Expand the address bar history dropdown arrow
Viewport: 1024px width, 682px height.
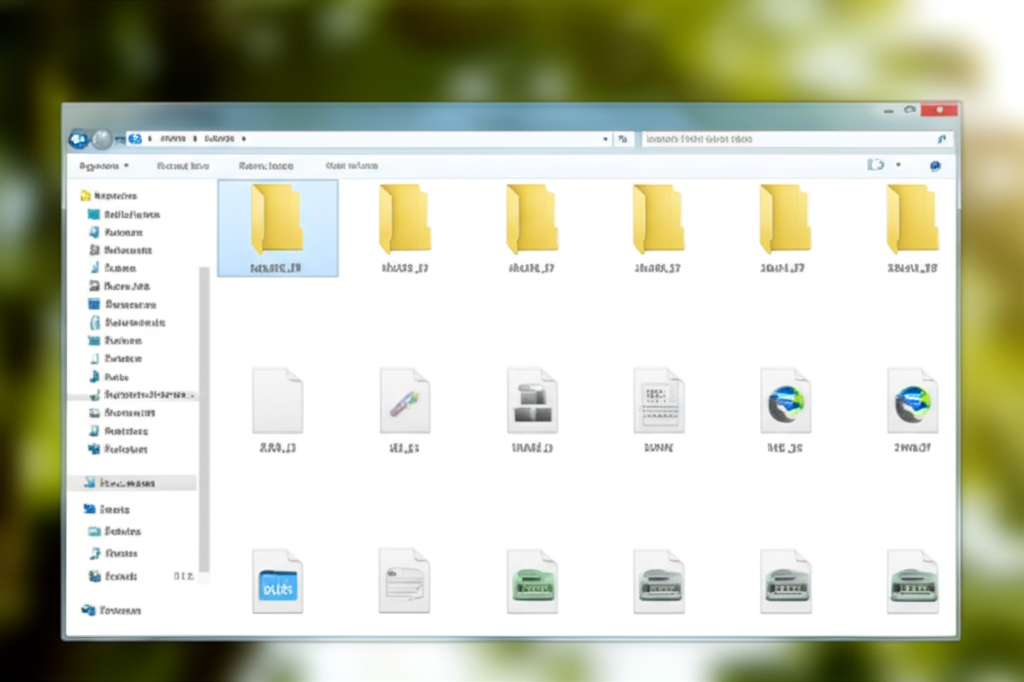(605, 140)
